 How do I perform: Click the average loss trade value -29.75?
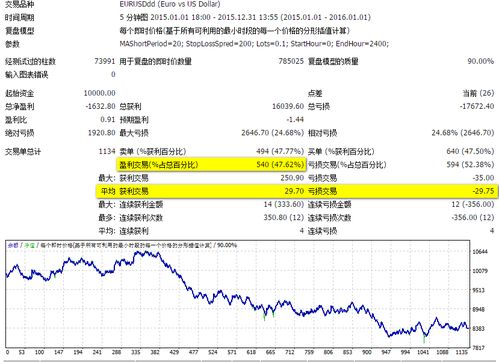[x=483, y=191]
